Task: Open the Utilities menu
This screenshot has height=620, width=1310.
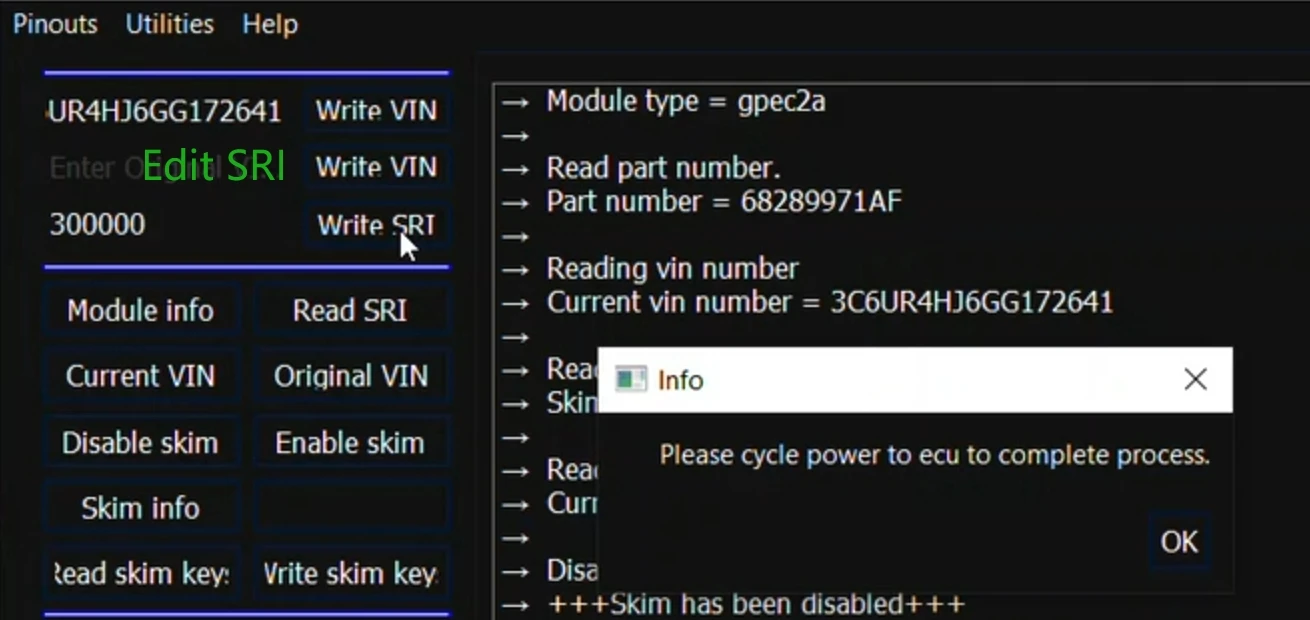Action: coord(168,24)
